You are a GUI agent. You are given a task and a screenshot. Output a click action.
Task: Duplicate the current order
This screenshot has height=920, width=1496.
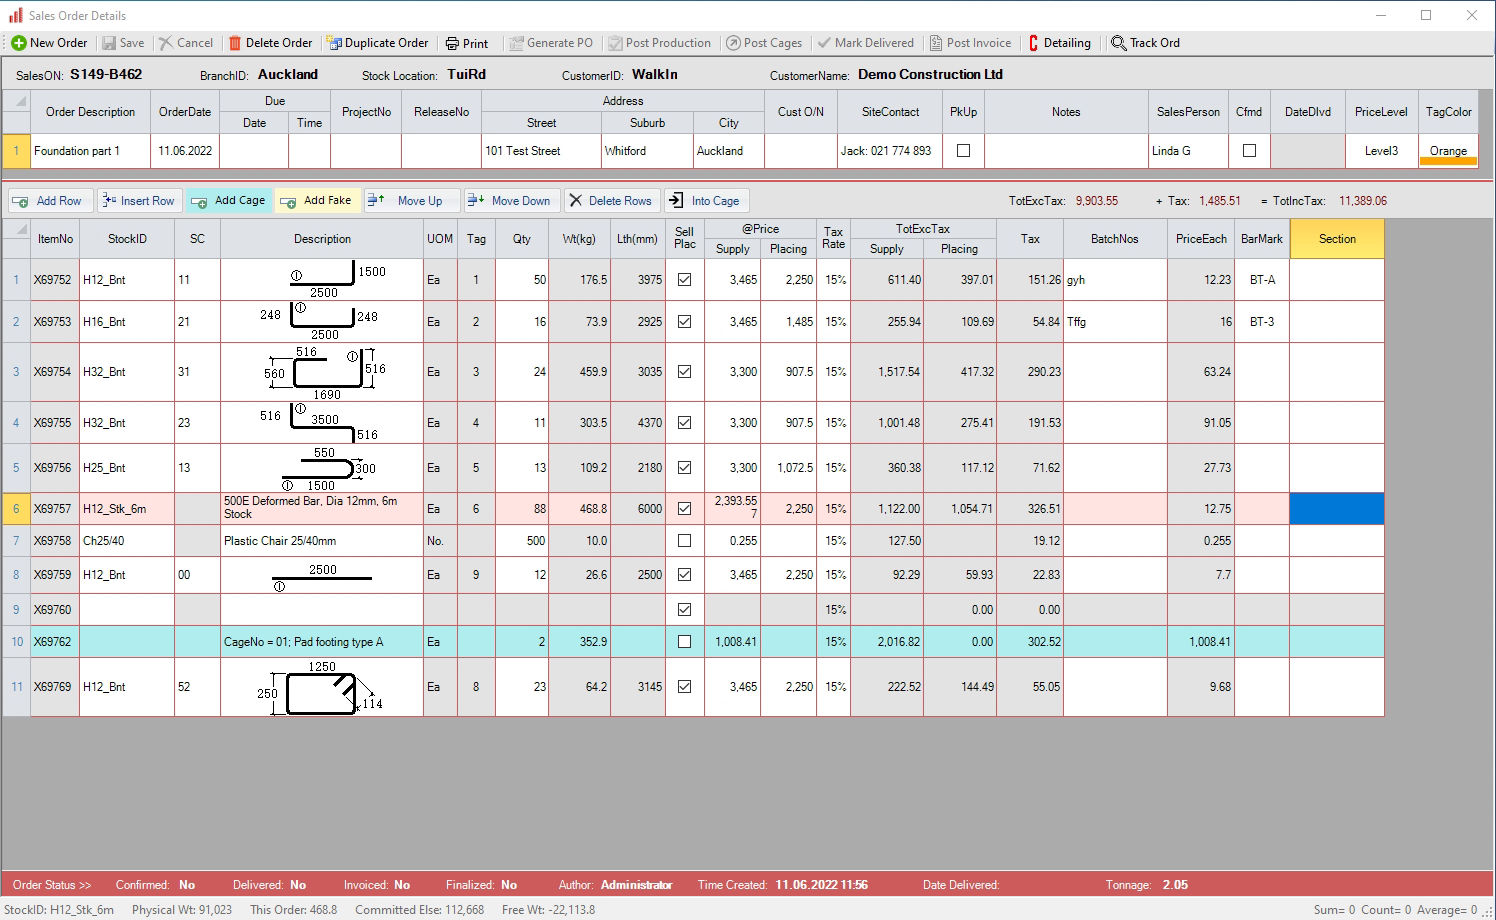tap(377, 43)
